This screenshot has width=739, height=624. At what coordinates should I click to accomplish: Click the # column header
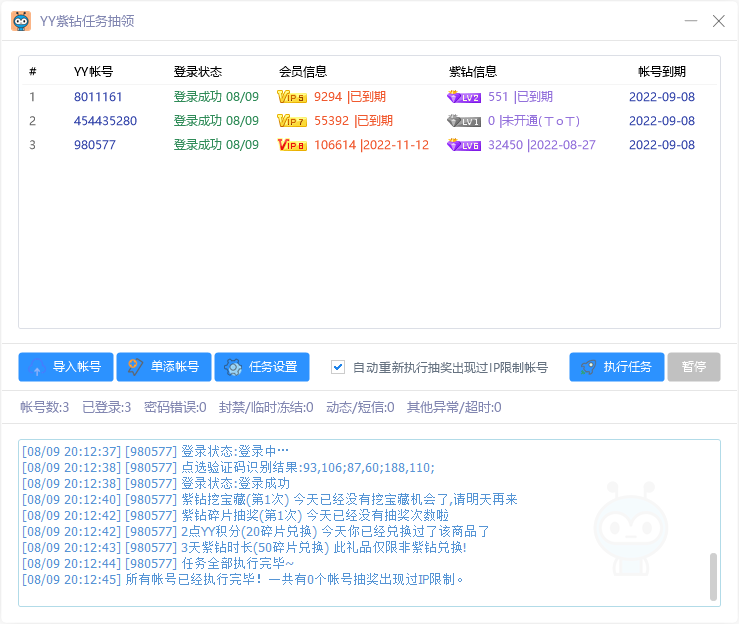[33, 72]
